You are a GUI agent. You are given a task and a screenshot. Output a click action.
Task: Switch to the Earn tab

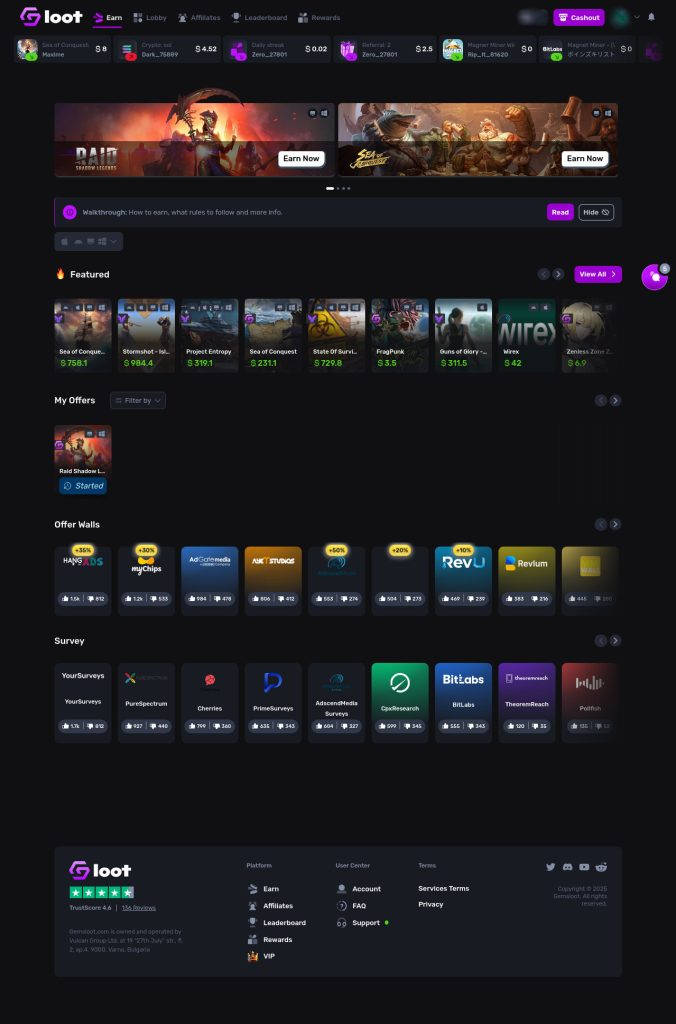pyautogui.click(x=108, y=18)
